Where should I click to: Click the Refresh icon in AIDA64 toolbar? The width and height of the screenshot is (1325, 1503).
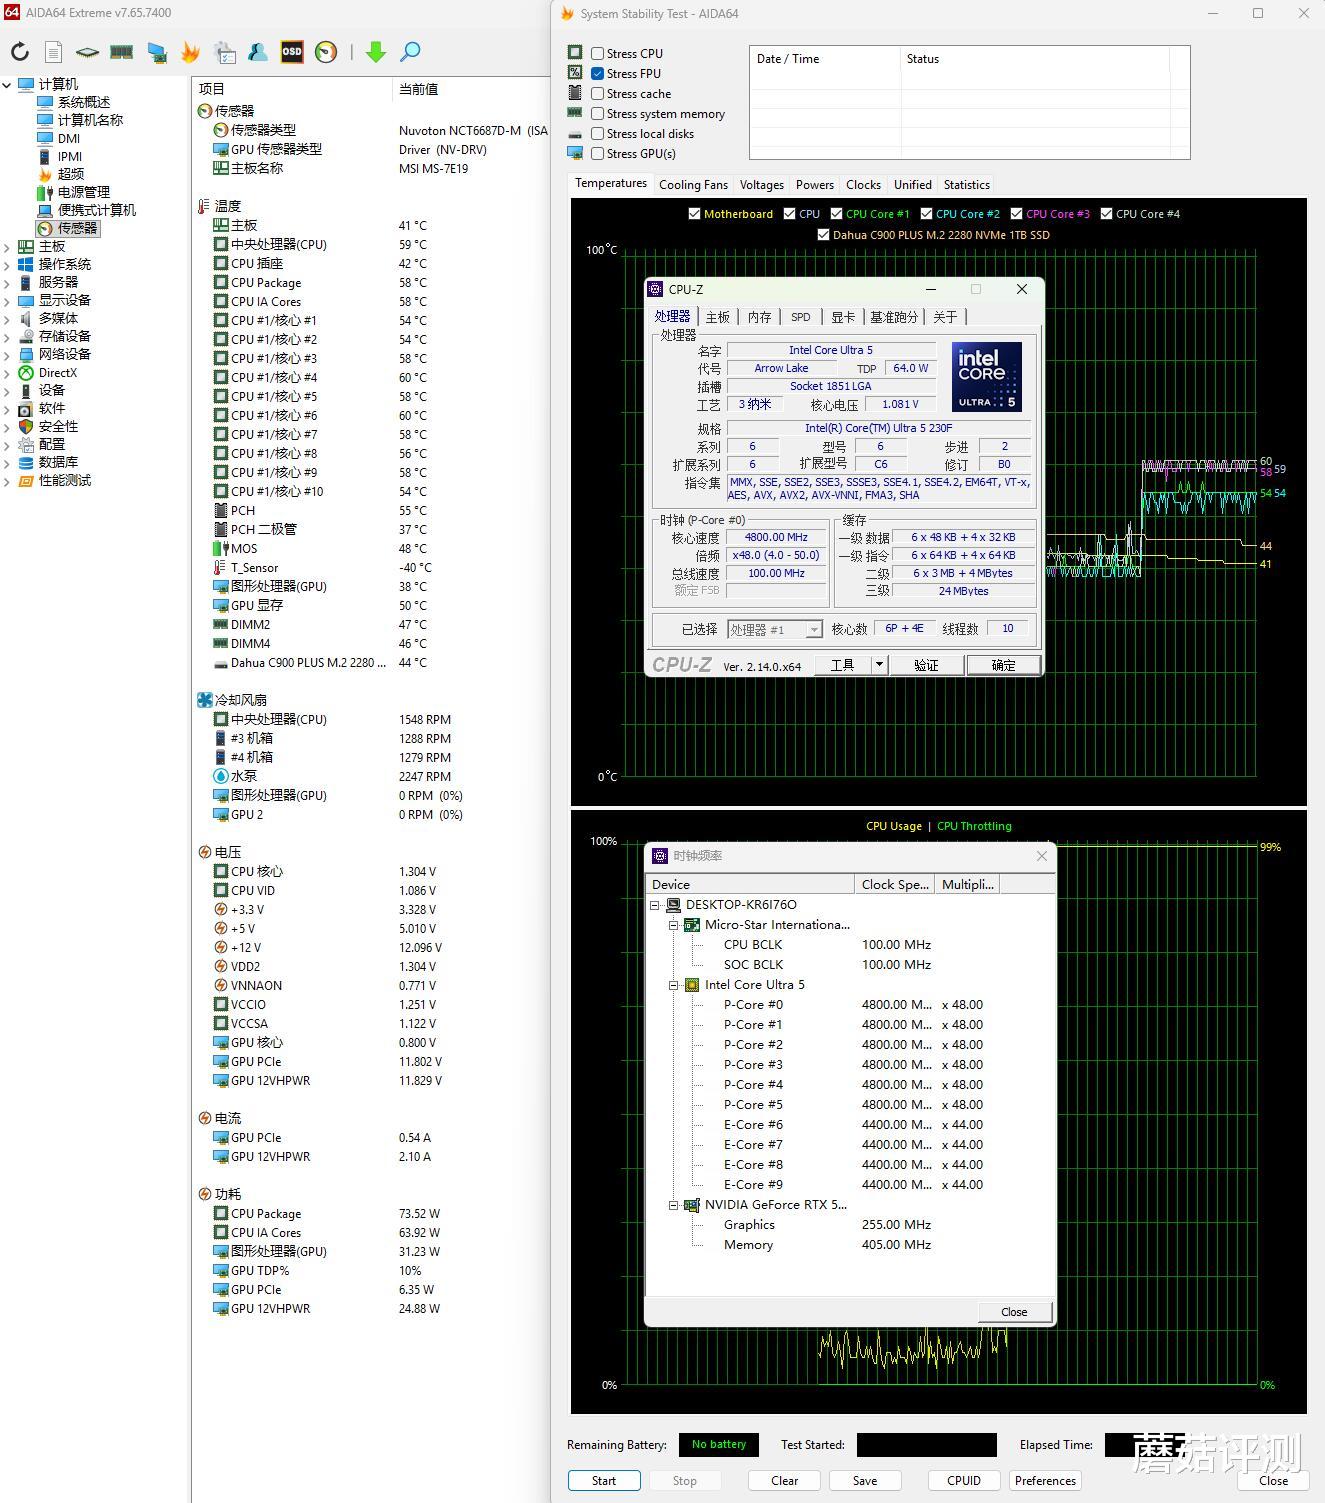tap(20, 52)
